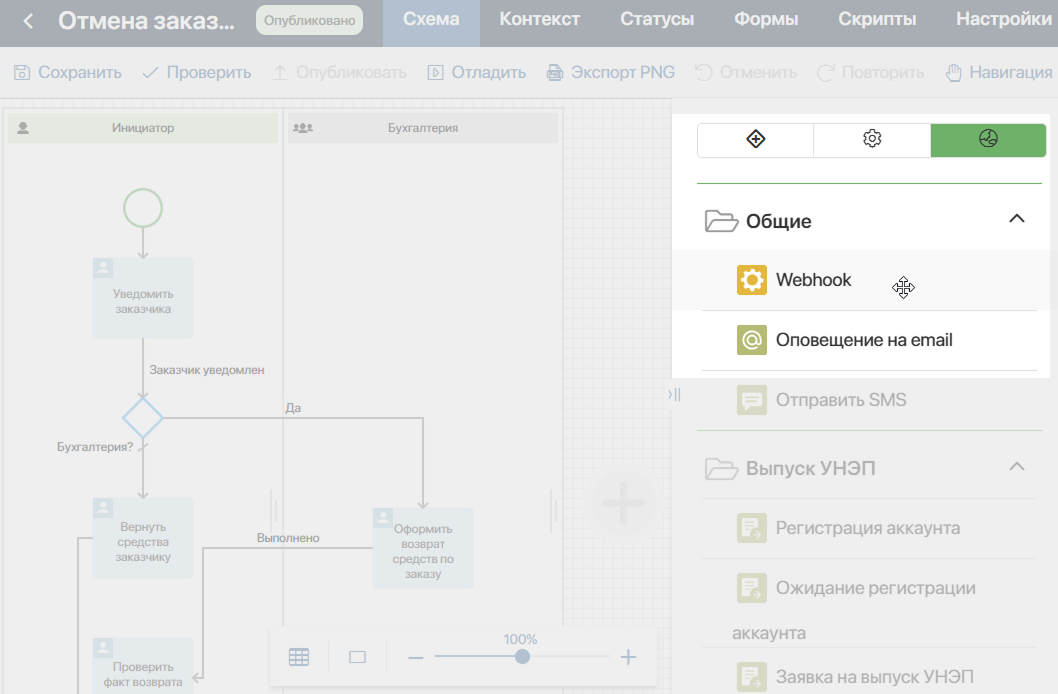Screen dimensions: 1058x694
Task: Click the Опубликовано status badge
Action: click(310, 20)
